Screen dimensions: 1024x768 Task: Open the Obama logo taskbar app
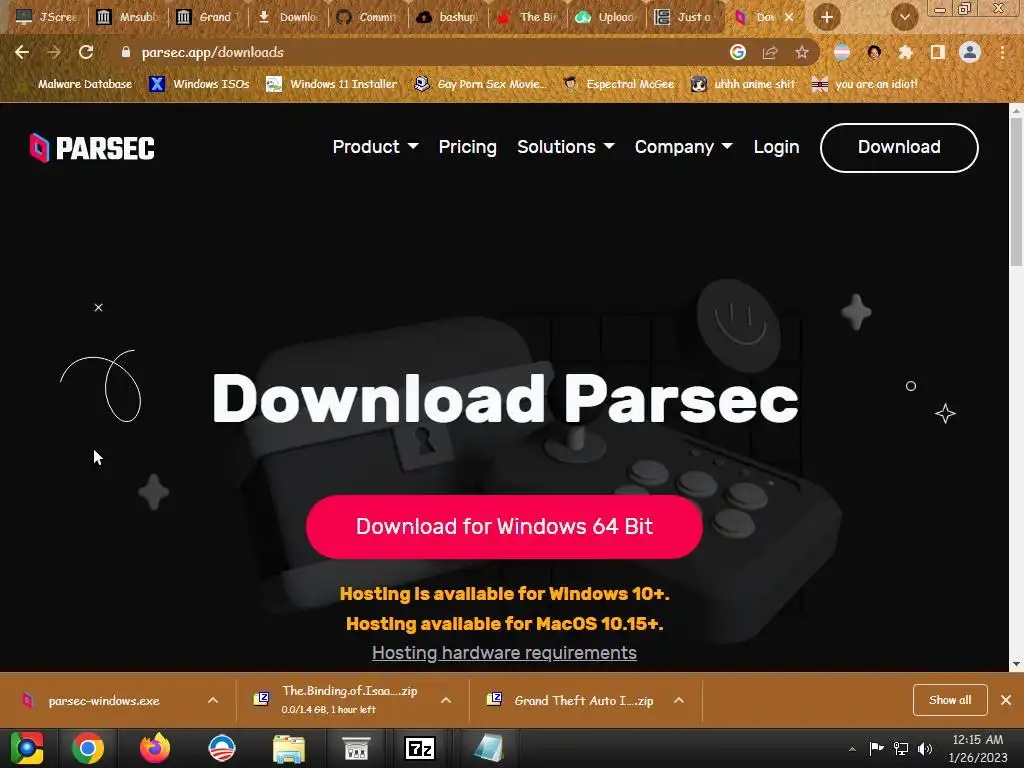221,748
